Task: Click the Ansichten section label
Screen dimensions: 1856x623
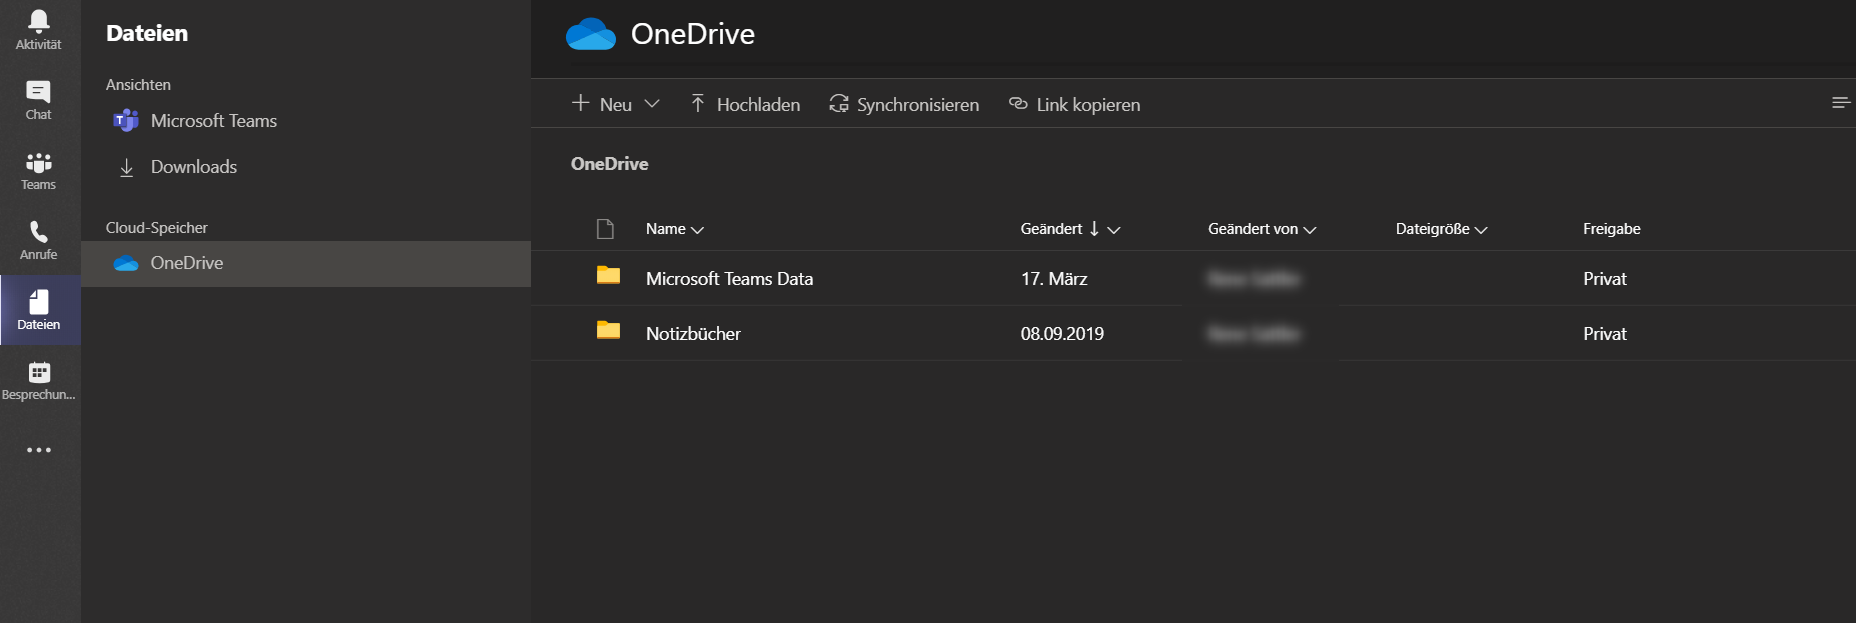Action: 138,85
